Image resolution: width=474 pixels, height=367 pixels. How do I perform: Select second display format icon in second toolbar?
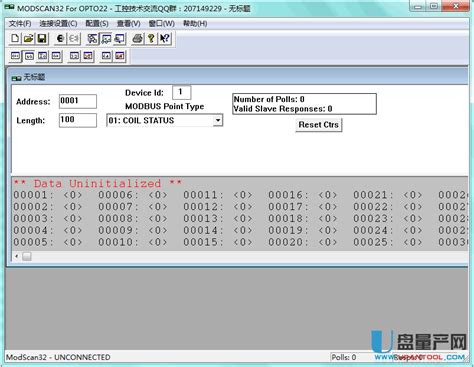point(29,56)
